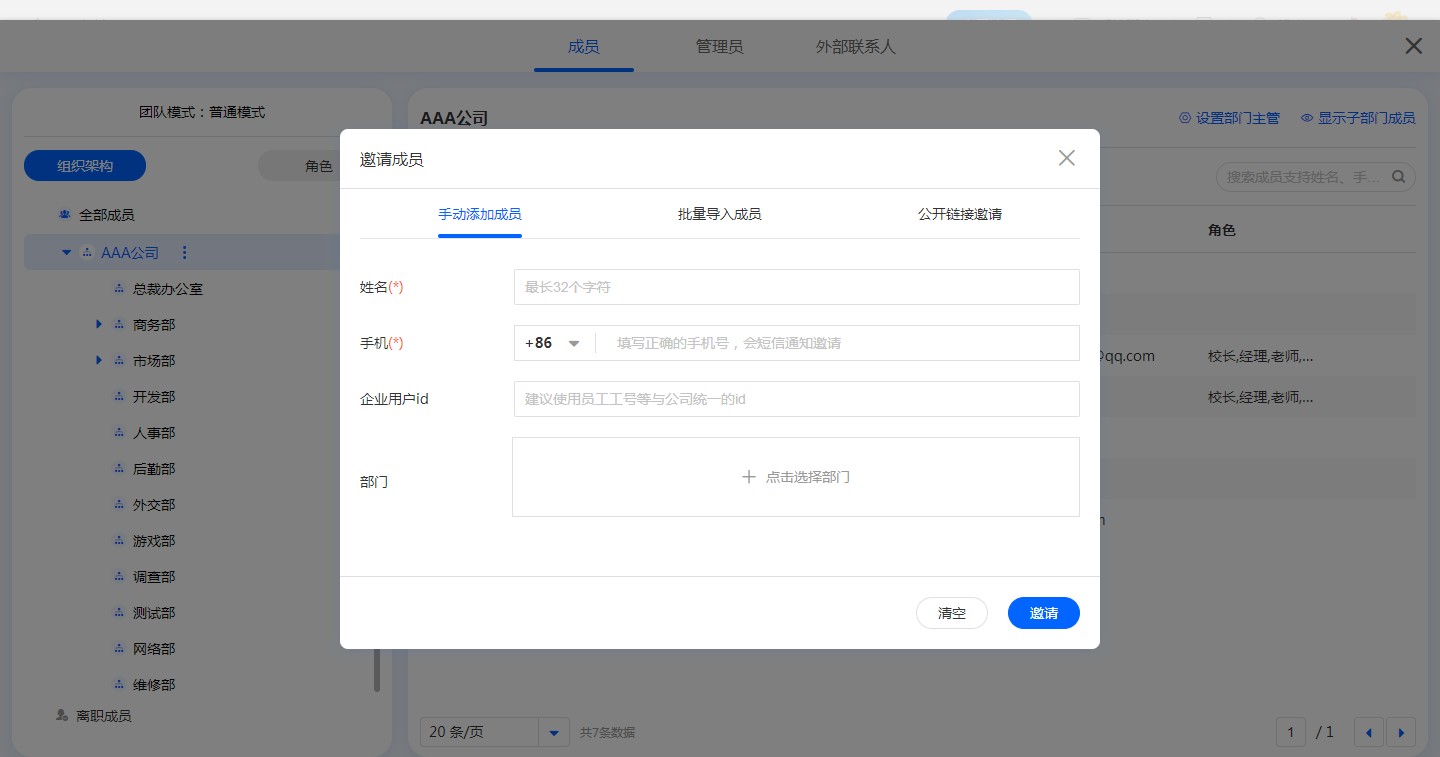Open the 20 条/页 page size dropdown
1440x757 pixels.
(553, 733)
